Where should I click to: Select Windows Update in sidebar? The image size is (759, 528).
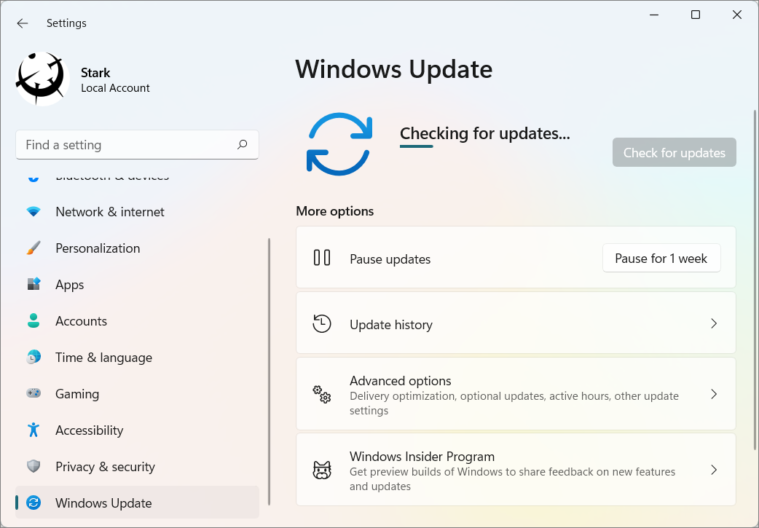click(137, 503)
